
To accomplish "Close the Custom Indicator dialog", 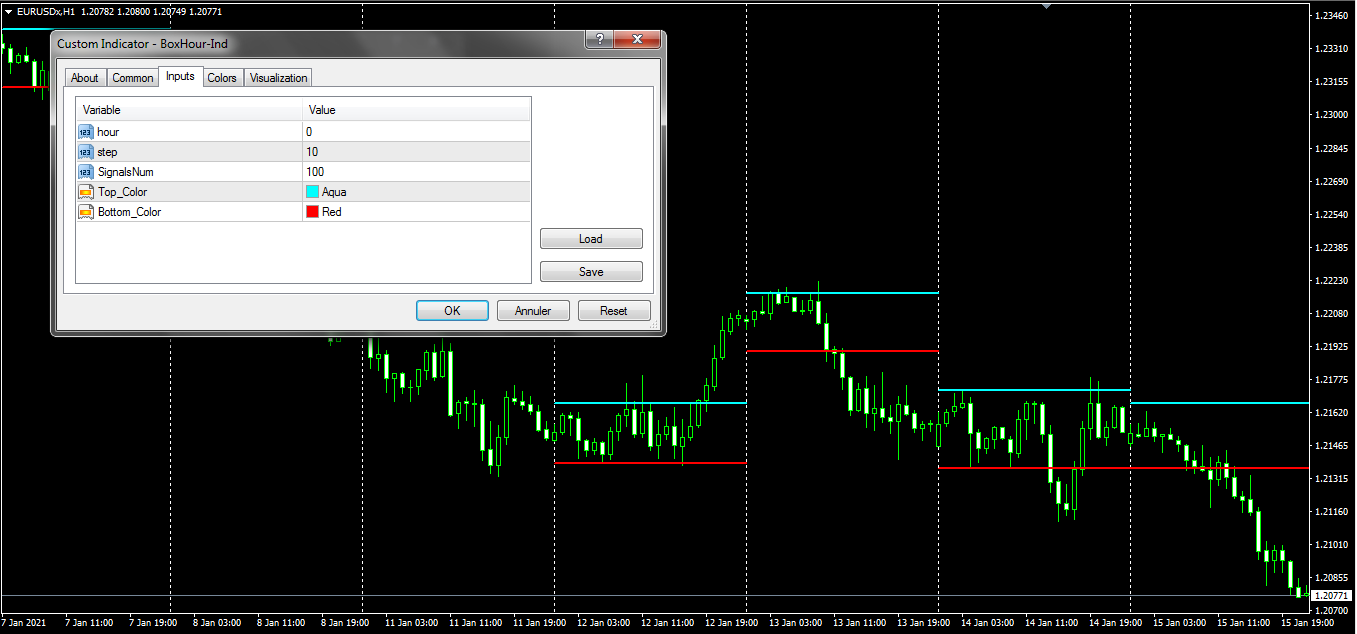I will 637,40.
